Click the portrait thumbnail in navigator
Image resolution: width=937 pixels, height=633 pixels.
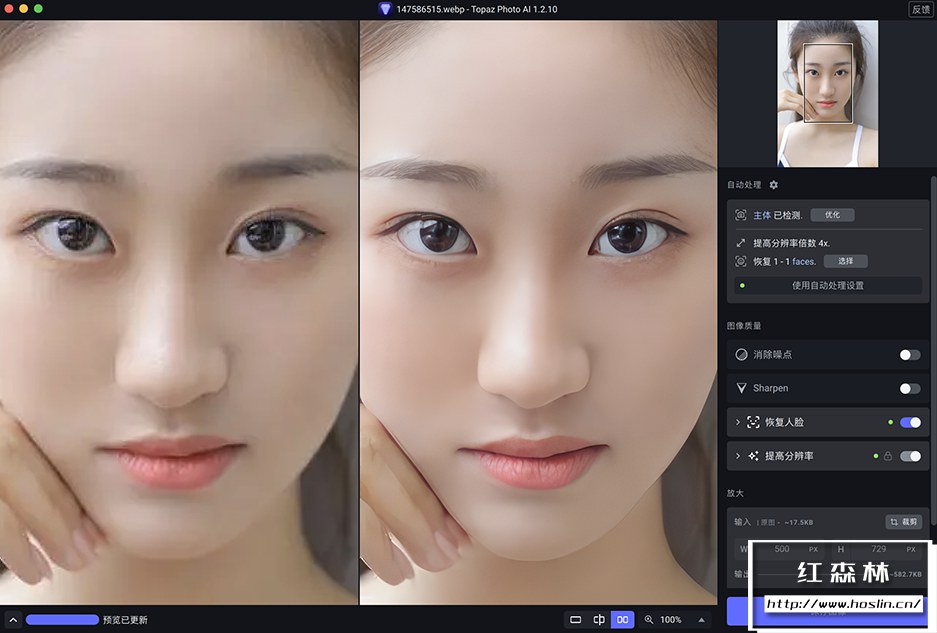click(828, 94)
